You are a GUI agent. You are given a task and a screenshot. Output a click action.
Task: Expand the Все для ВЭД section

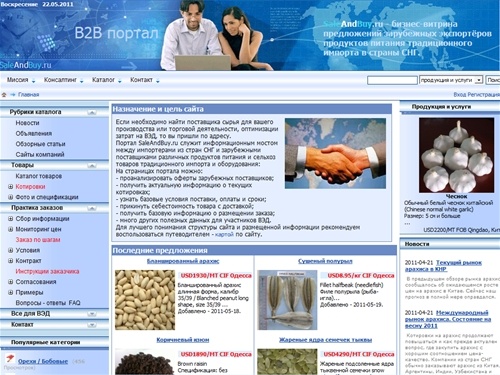92,314
